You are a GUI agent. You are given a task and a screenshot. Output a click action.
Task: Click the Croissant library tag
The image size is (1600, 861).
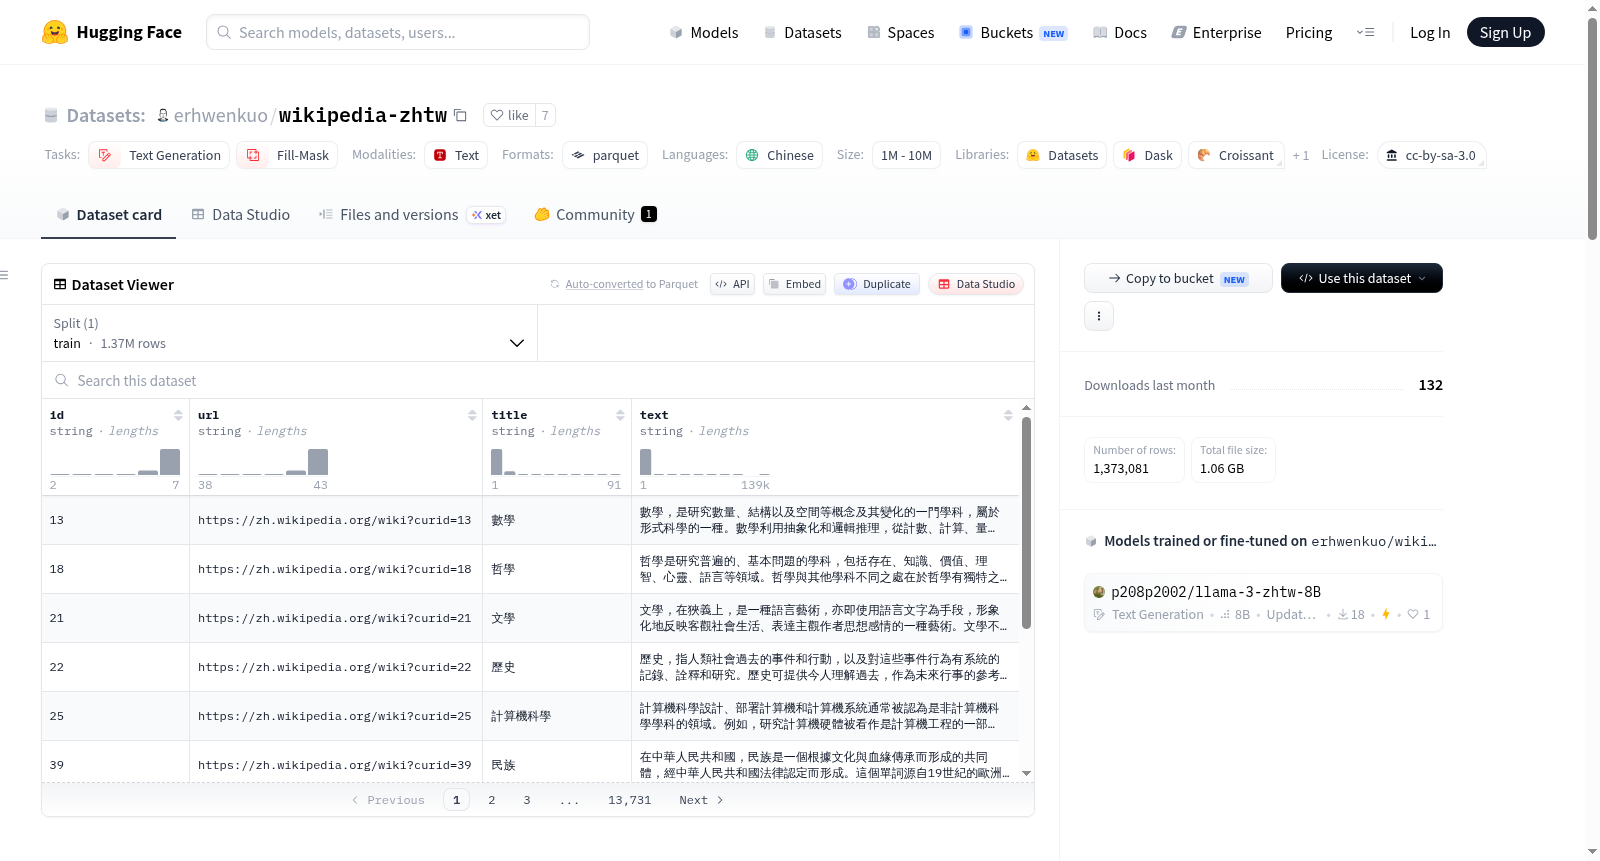click(1236, 155)
